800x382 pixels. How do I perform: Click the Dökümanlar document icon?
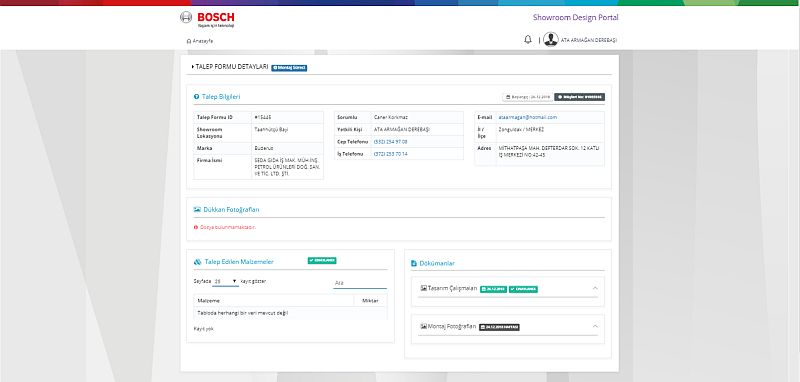pos(414,264)
